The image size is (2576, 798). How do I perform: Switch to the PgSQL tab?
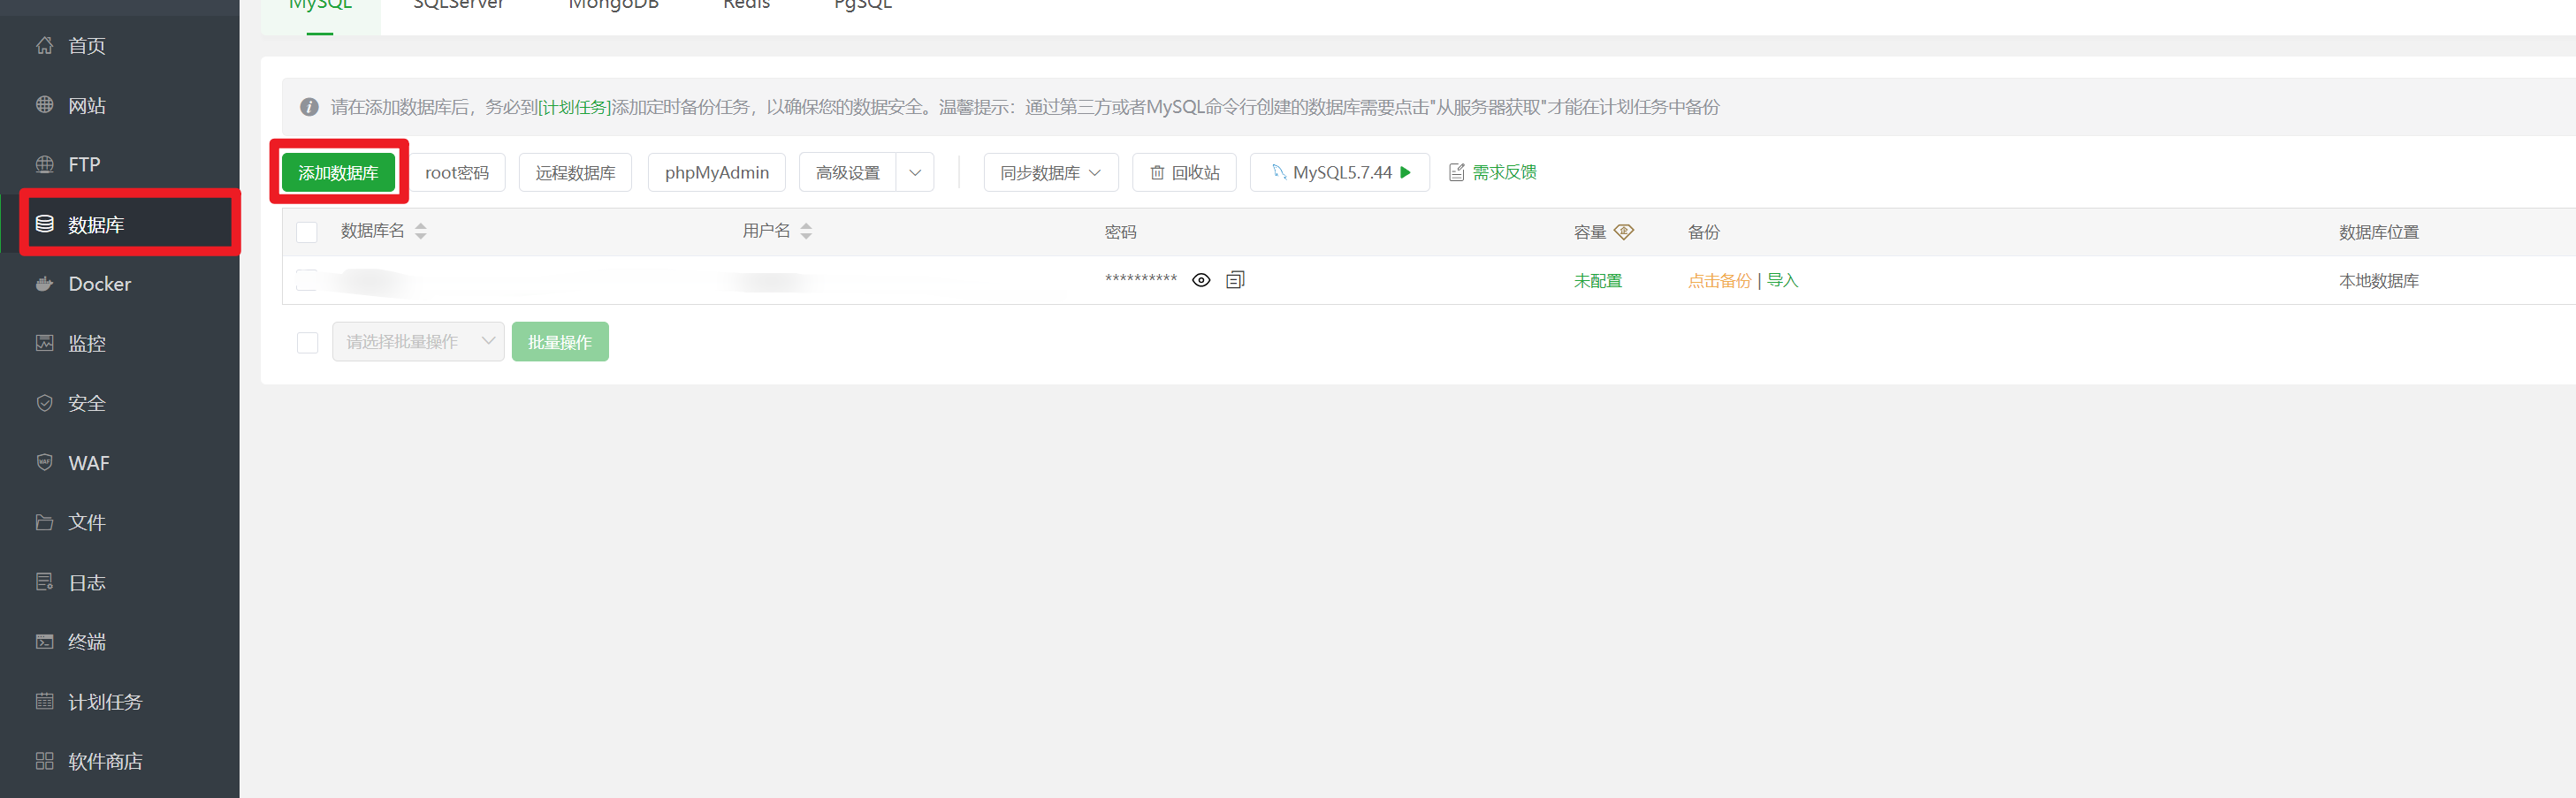tap(862, 8)
